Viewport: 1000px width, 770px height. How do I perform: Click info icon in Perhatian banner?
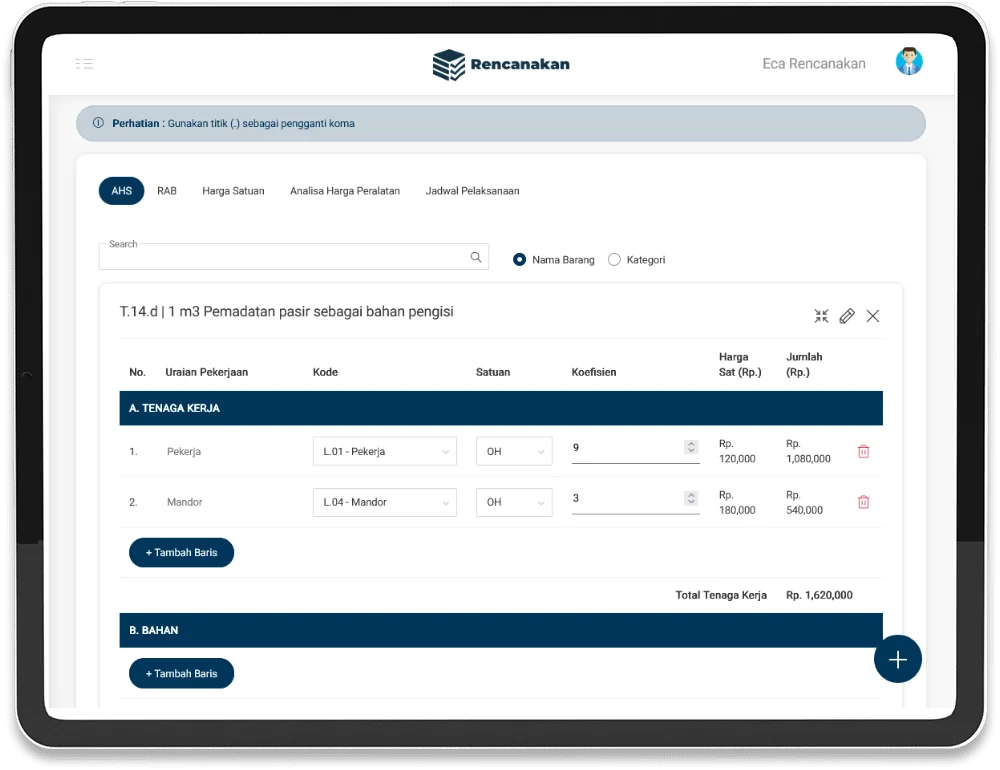point(98,123)
